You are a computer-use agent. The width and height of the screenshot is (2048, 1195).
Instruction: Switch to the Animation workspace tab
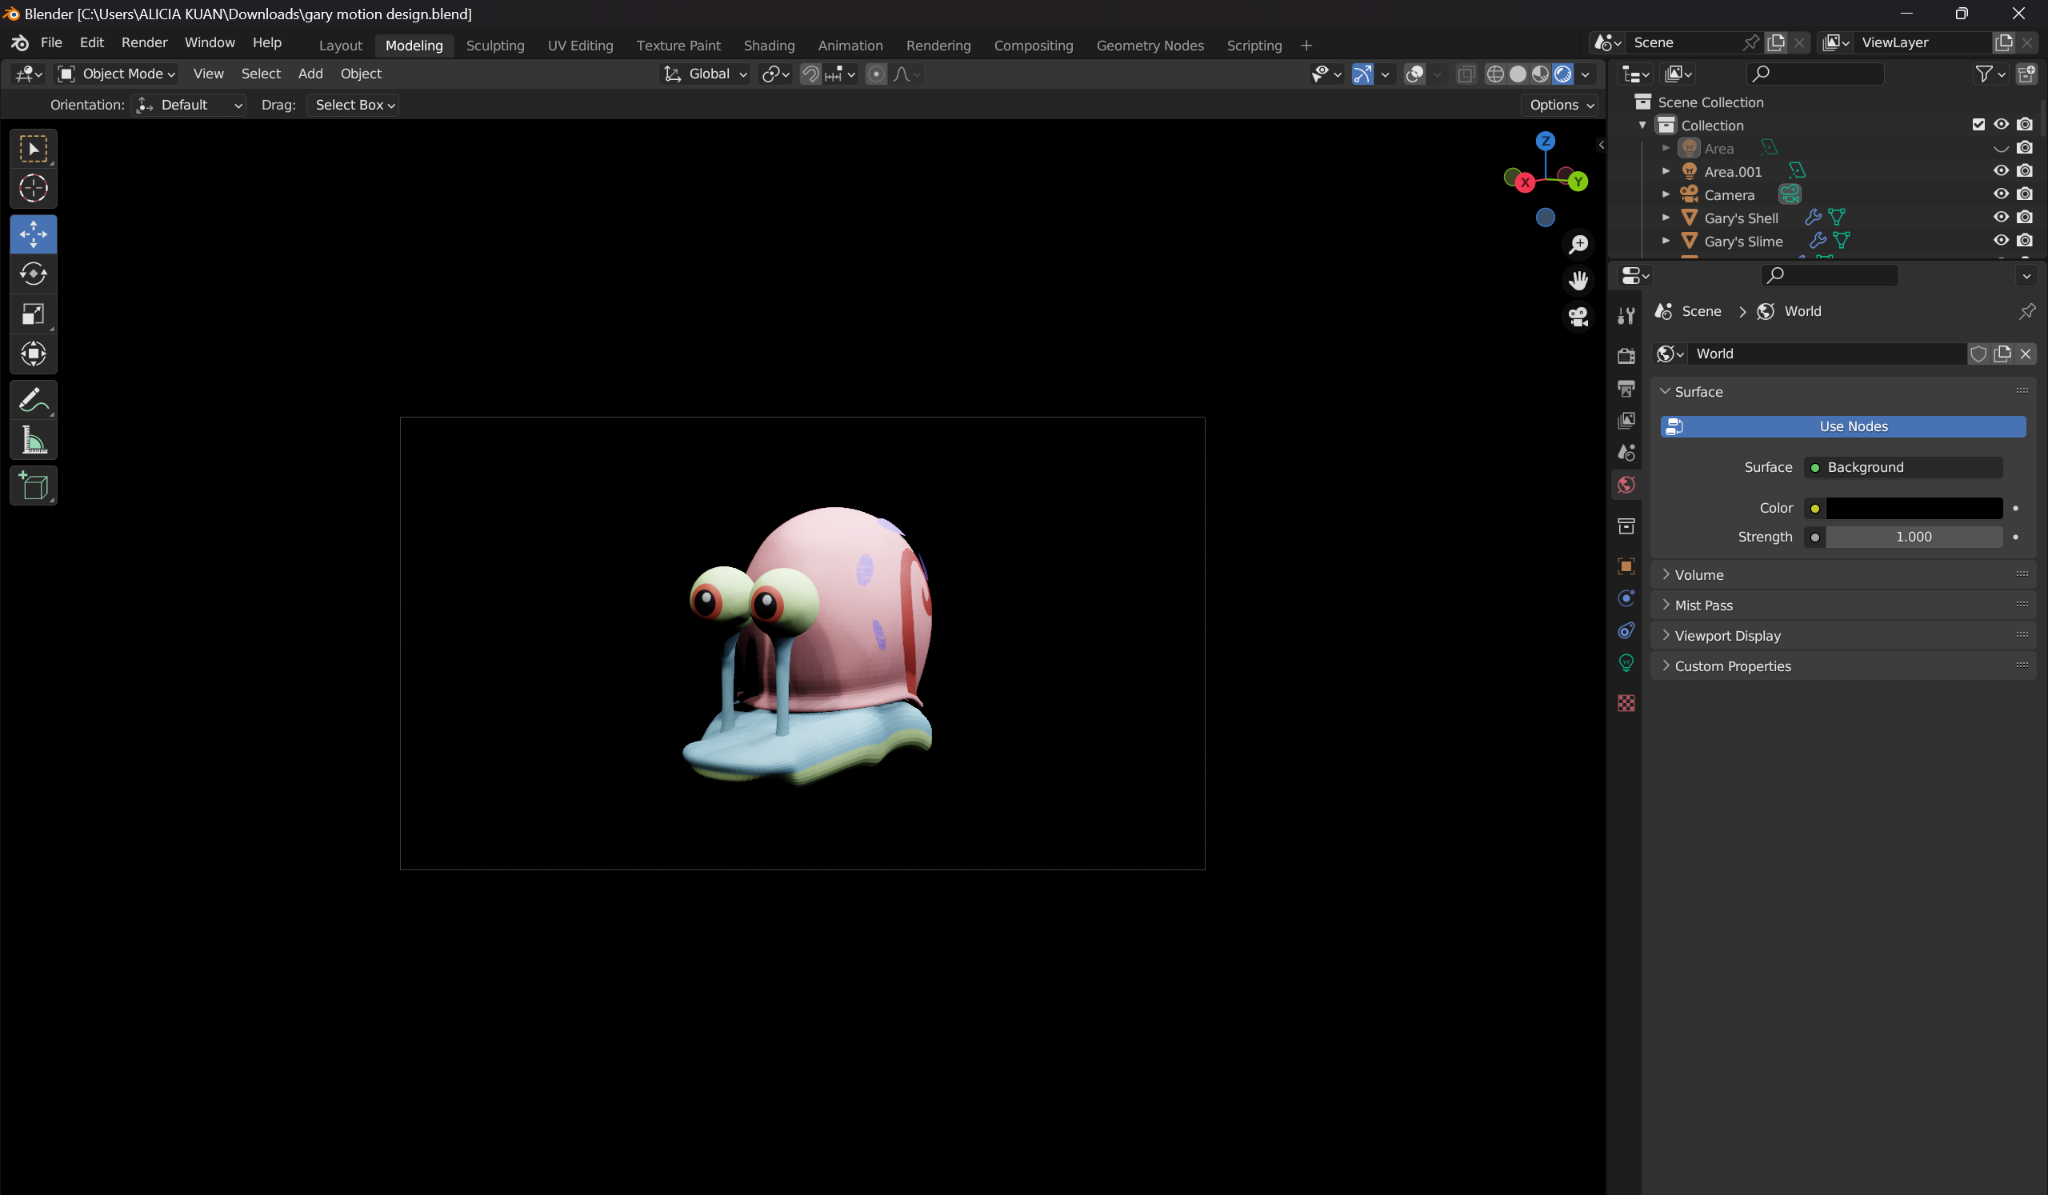click(850, 46)
